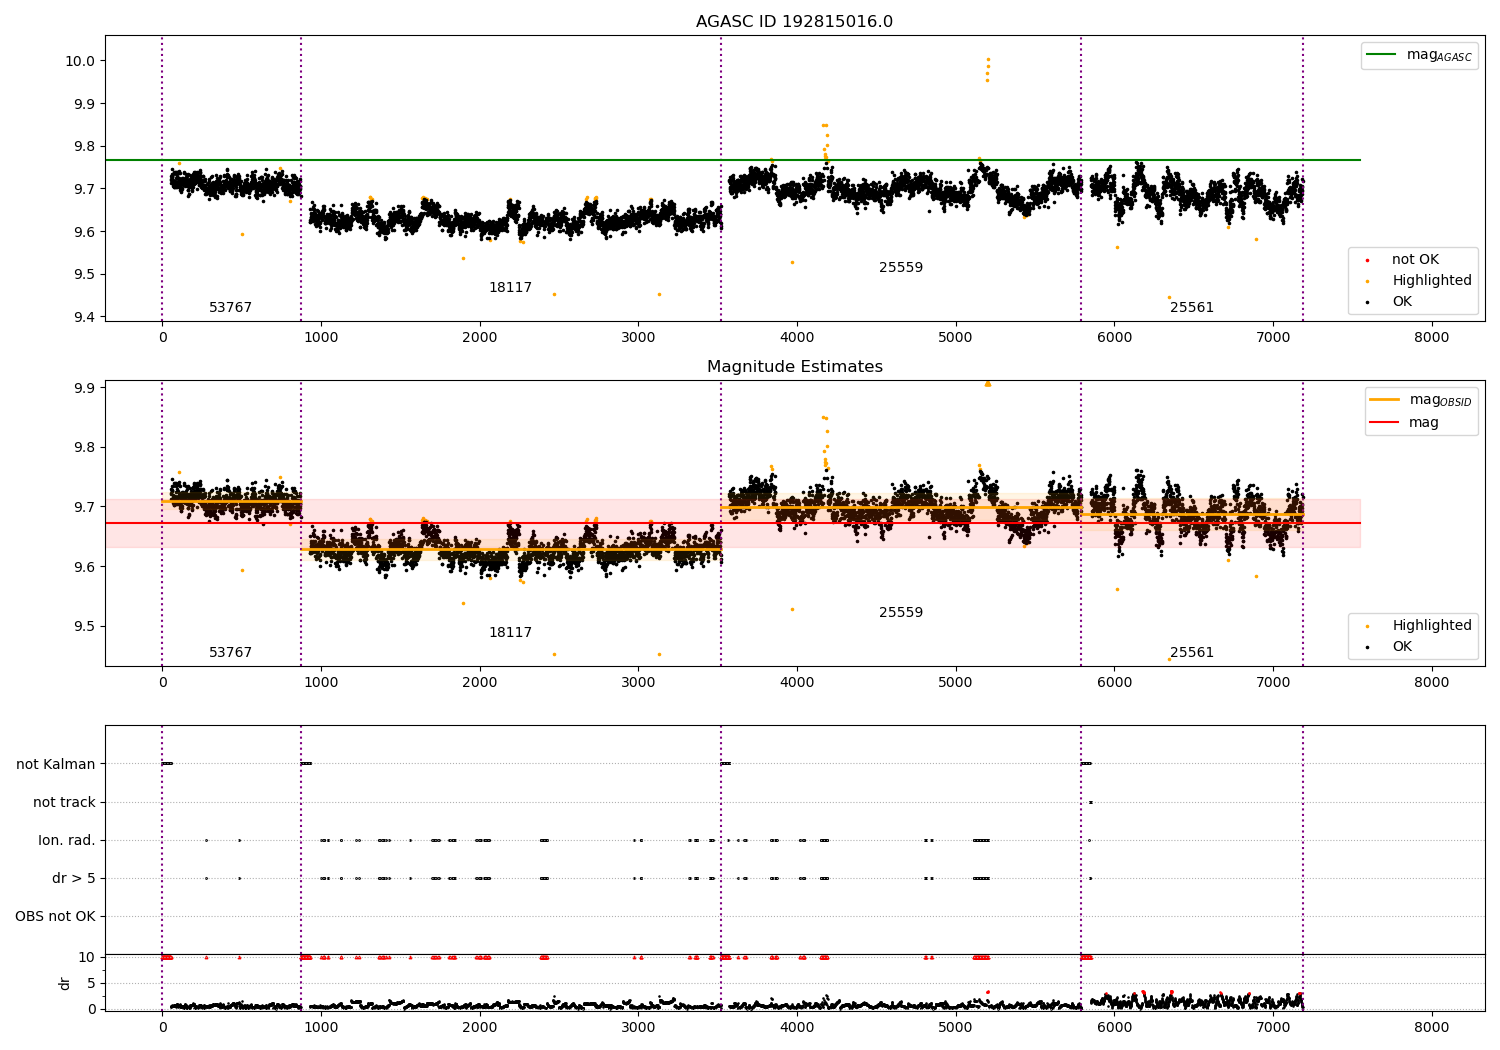Click obsid label 25561 in top plot
The width and height of the screenshot is (1500, 1050).
[1192, 308]
